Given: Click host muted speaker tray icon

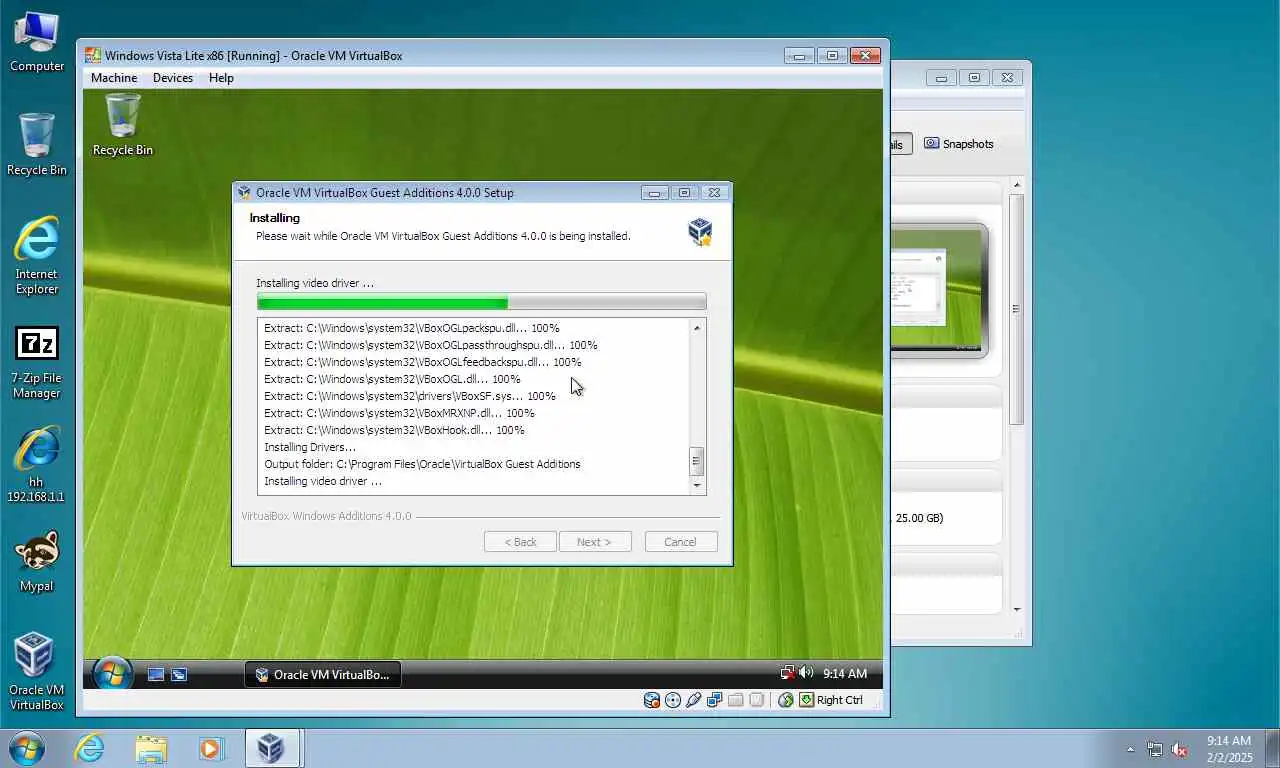Looking at the screenshot, I should click(x=1179, y=748).
